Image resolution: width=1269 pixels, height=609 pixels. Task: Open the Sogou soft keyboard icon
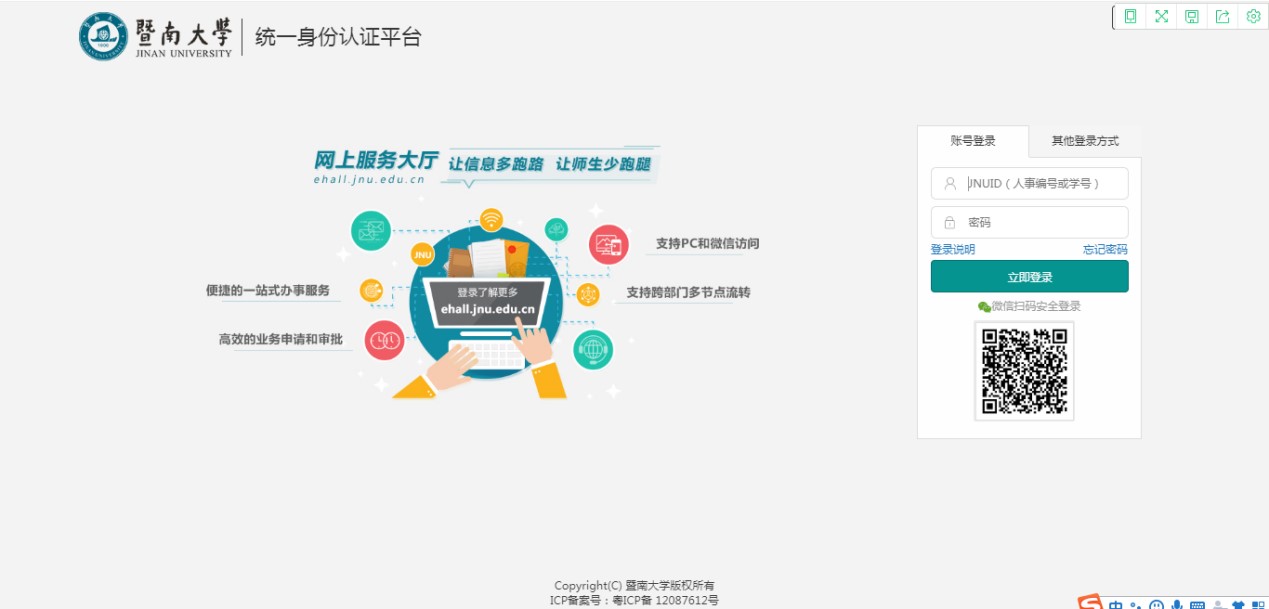pyautogui.click(x=1197, y=605)
